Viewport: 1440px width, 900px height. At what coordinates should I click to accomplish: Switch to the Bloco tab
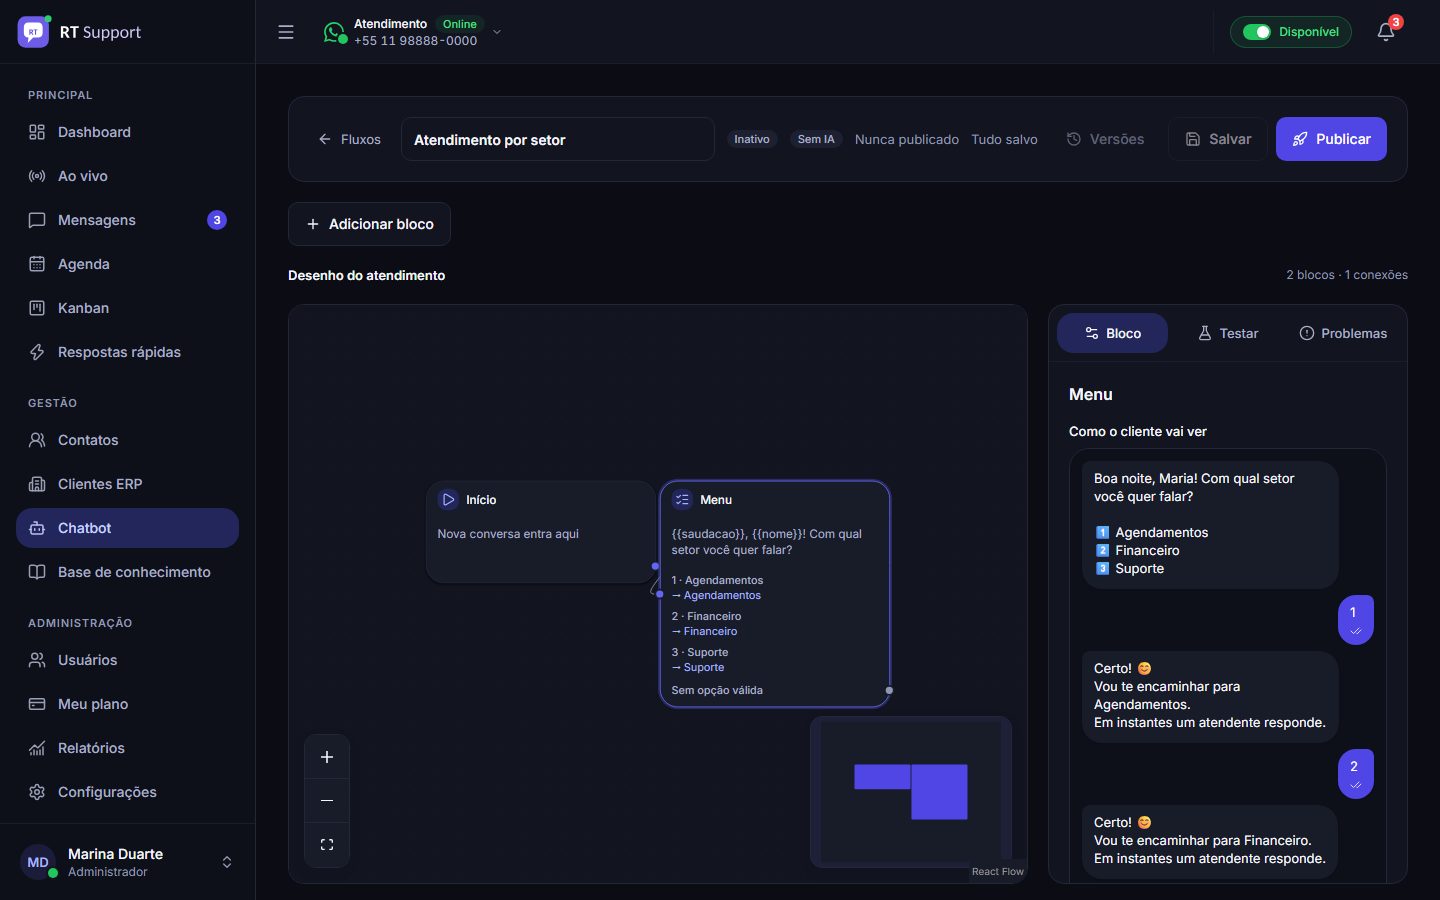1112,333
